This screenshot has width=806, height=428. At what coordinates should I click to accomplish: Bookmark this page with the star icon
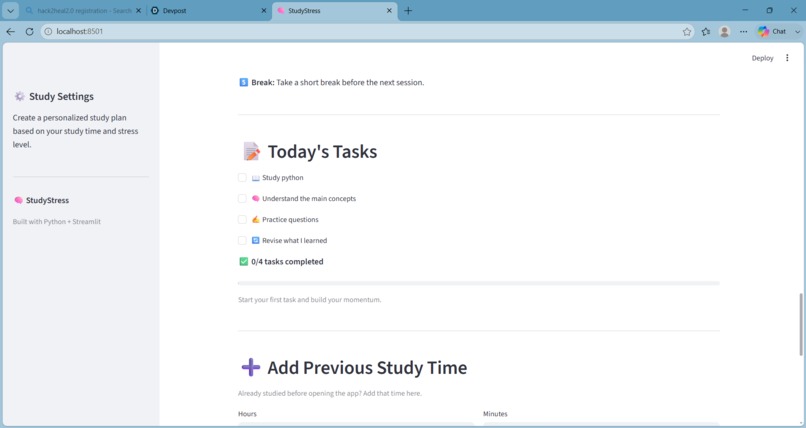(687, 32)
